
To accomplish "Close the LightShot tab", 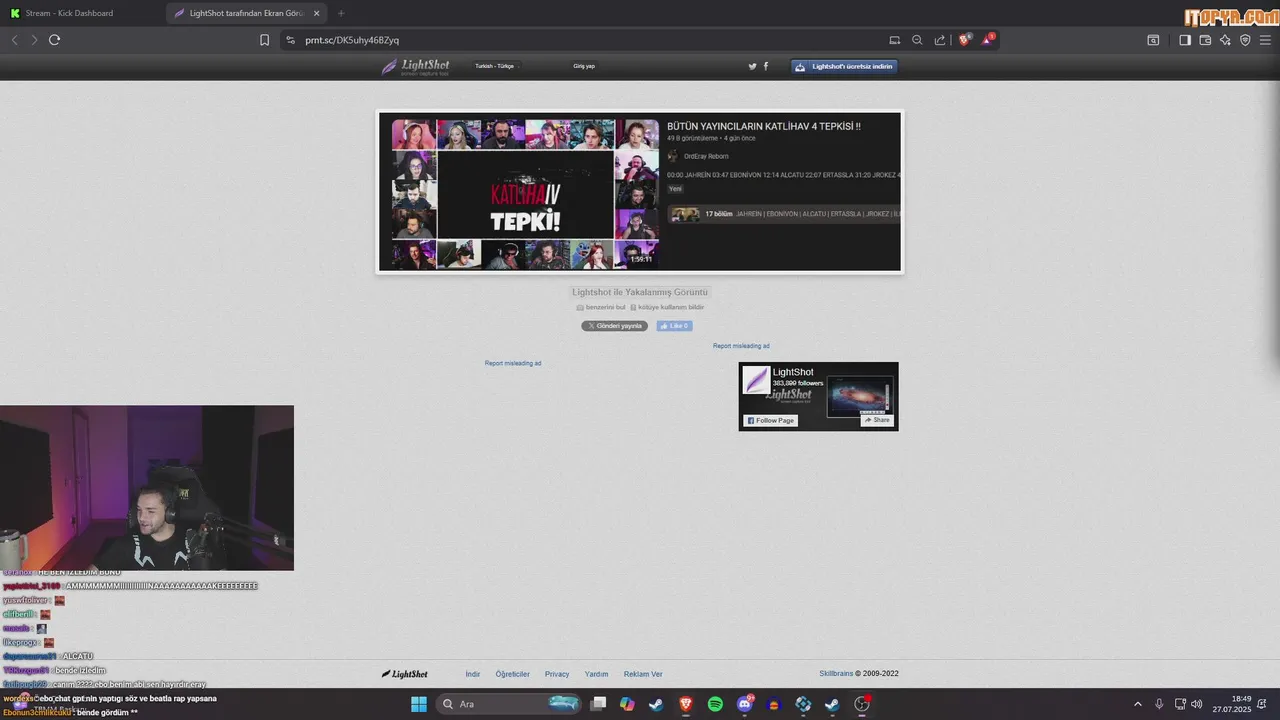I will 317,13.
